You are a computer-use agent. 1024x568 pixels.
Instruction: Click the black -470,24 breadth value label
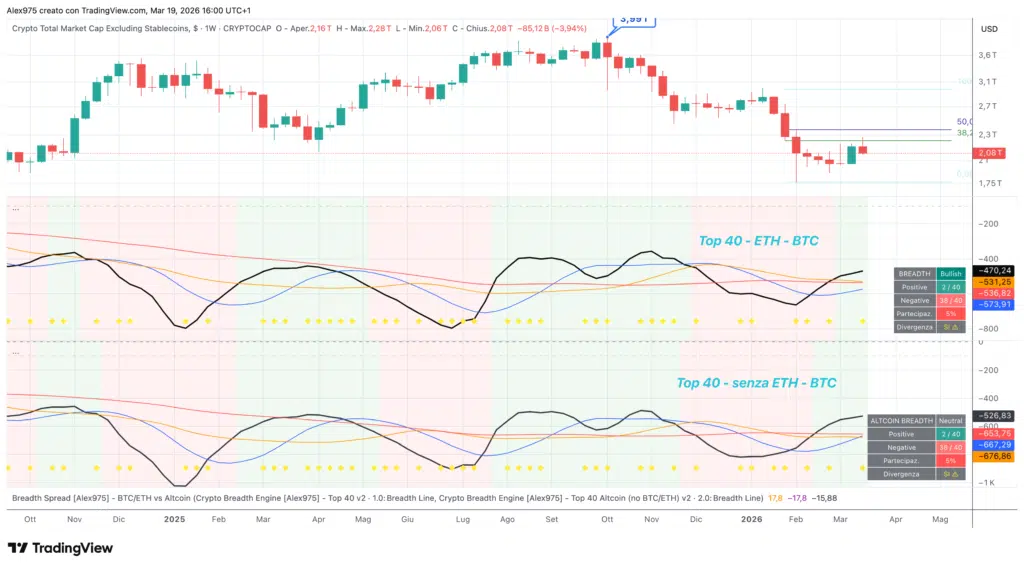(994, 270)
